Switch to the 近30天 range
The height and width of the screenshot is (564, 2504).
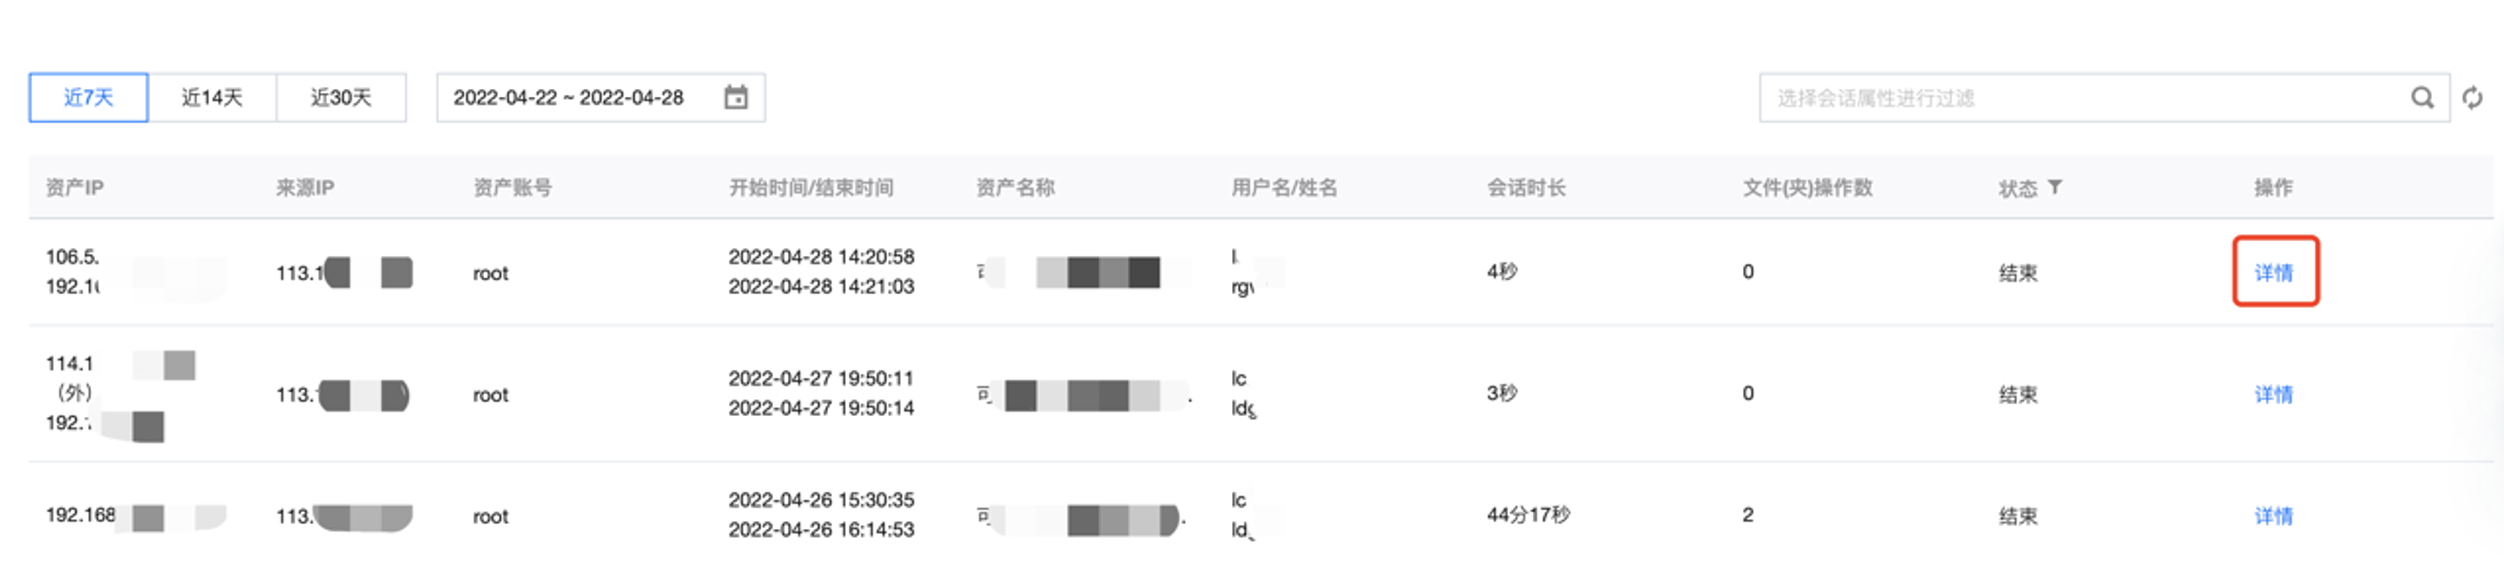coord(340,97)
